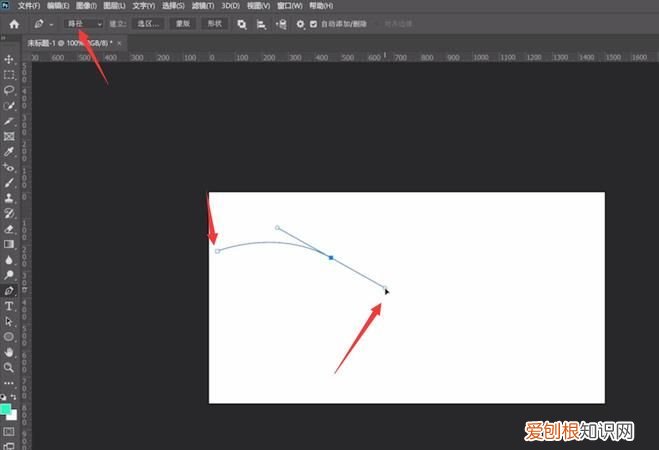Image resolution: width=659 pixels, height=450 pixels.
Task: Open the gear settings dropdown in options bar
Action: (x=300, y=23)
